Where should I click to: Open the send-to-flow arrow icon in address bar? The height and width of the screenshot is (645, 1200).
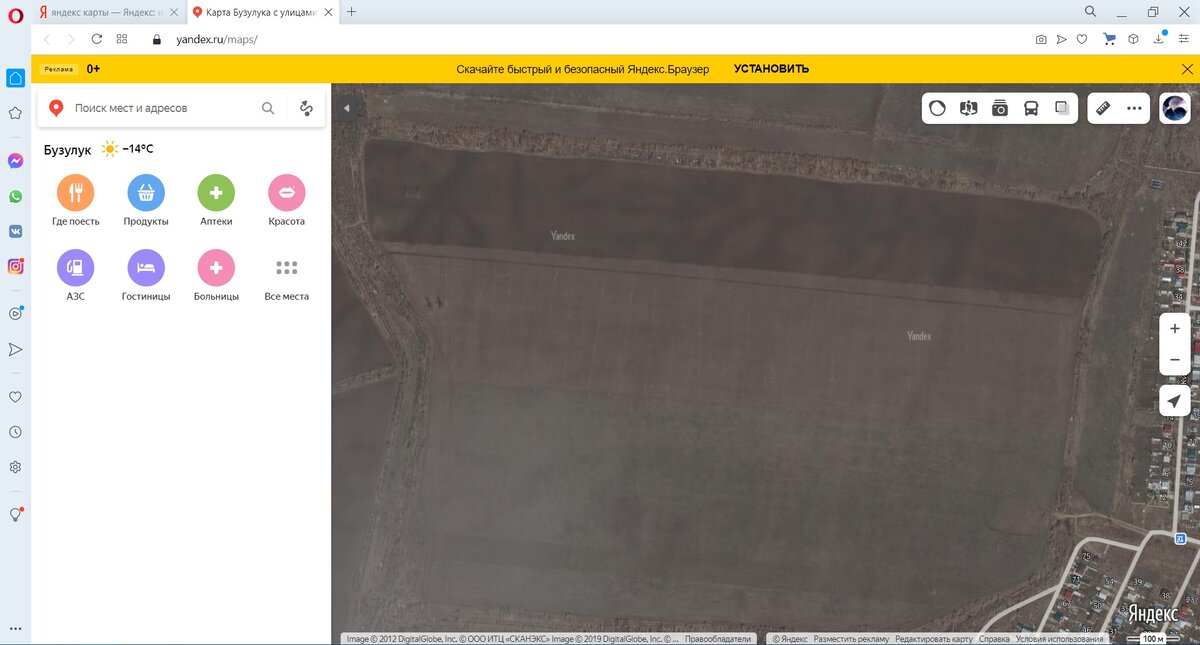1062,40
